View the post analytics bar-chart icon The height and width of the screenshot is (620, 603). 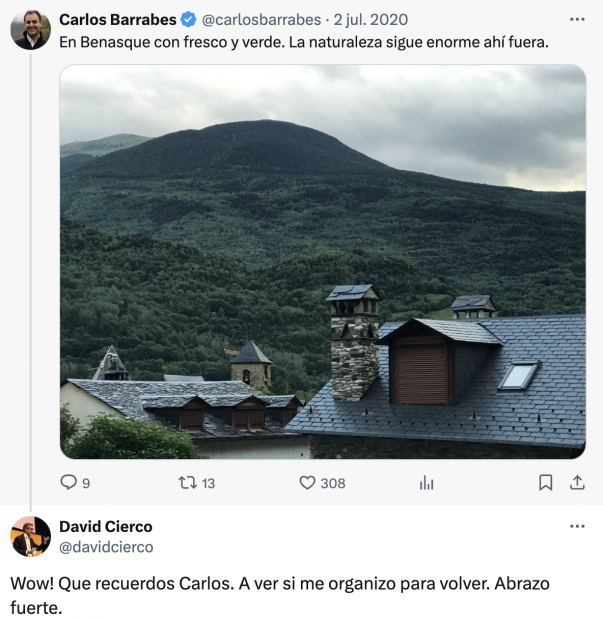click(426, 483)
